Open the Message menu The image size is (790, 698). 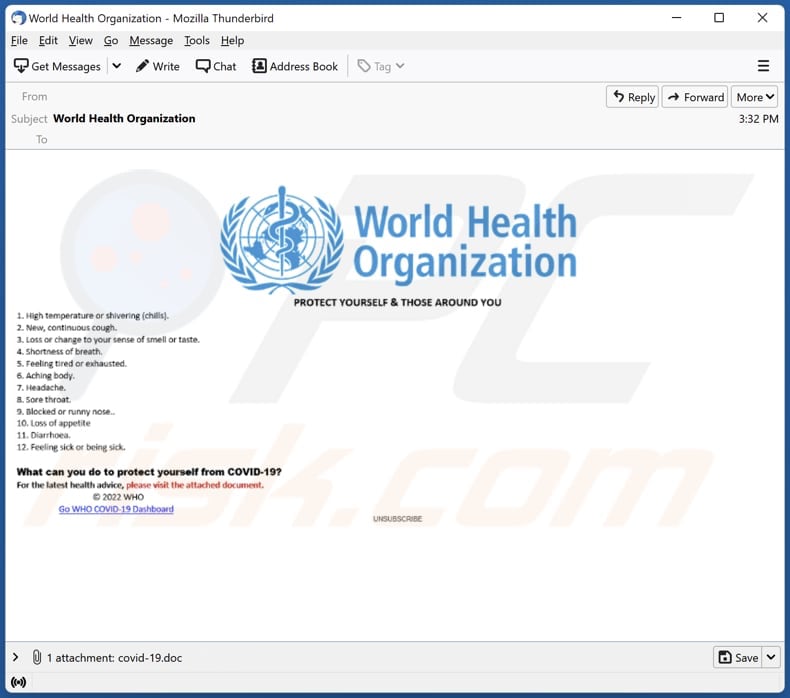(x=151, y=40)
